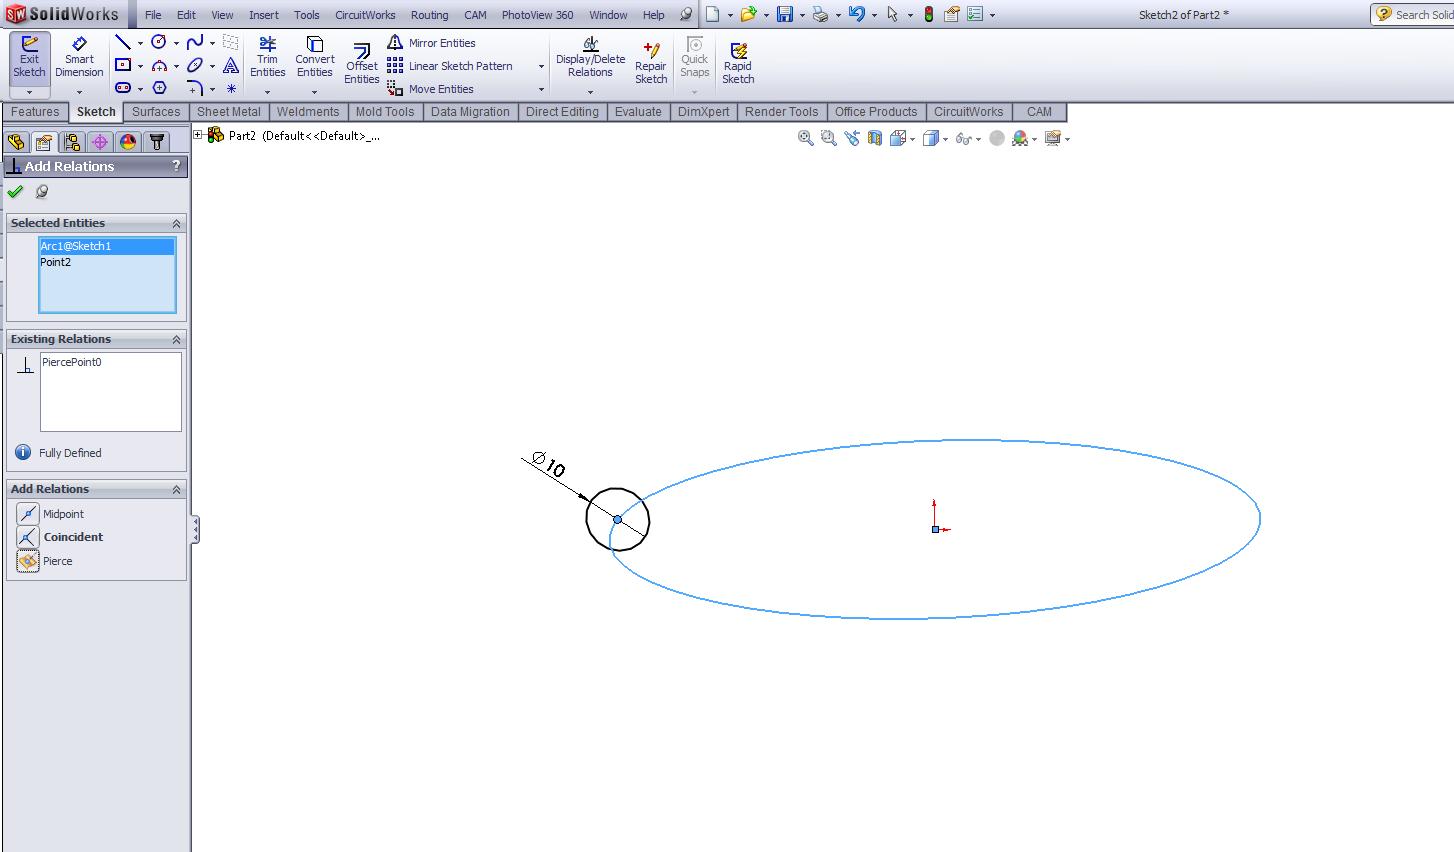1454x852 pixels.
Task: Select the Straight Slot tool
Action: tap(123, 88)
